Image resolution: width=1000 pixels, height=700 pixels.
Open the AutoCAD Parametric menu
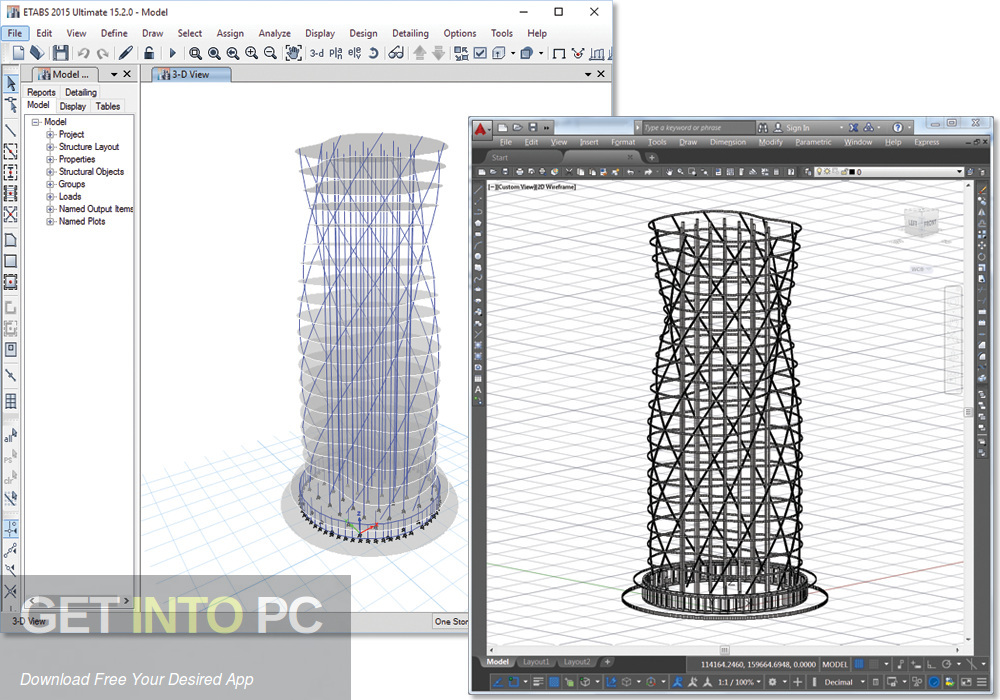[813, 142]
